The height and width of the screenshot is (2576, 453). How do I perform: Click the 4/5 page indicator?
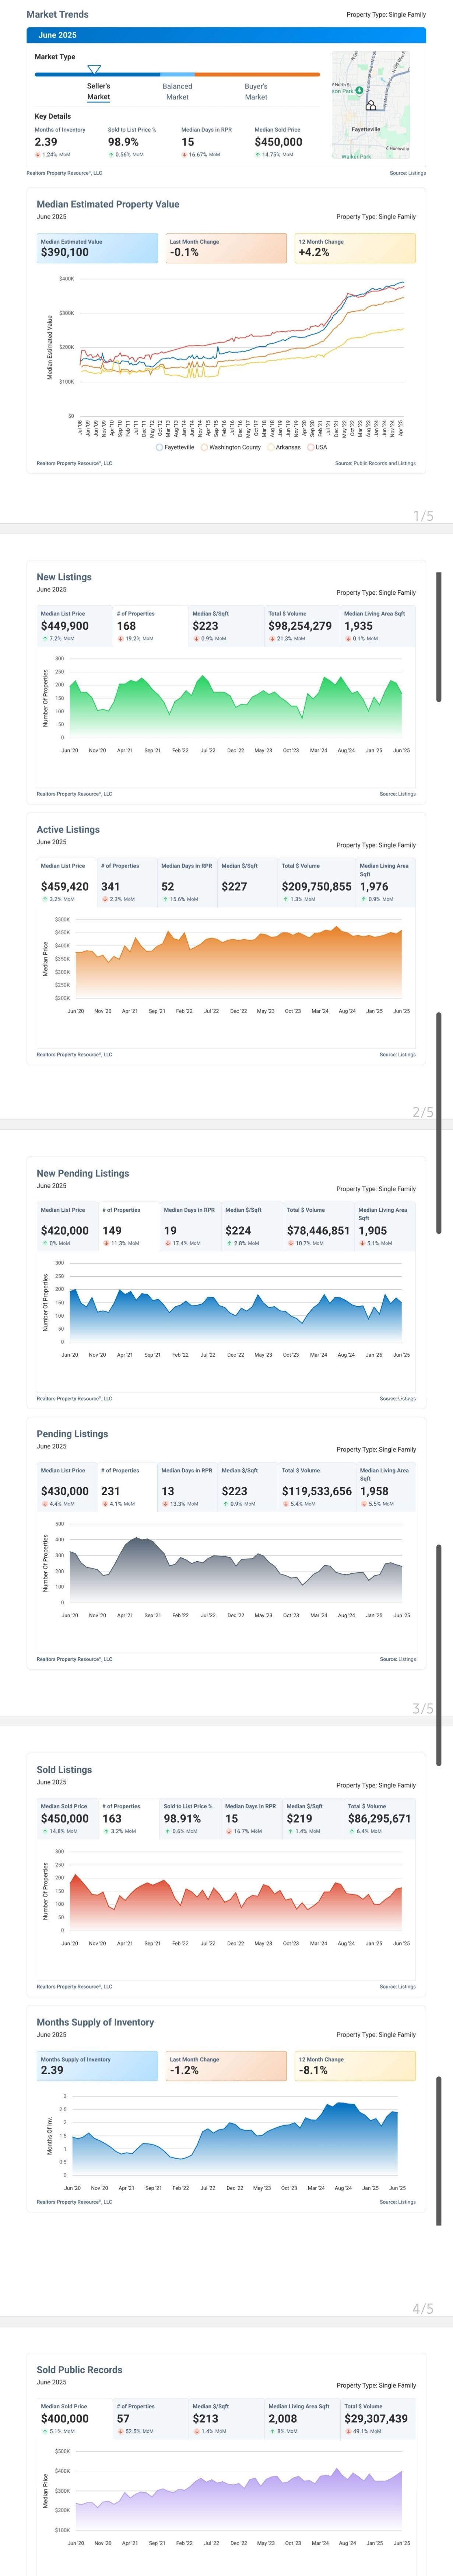tap(423, 2308)
